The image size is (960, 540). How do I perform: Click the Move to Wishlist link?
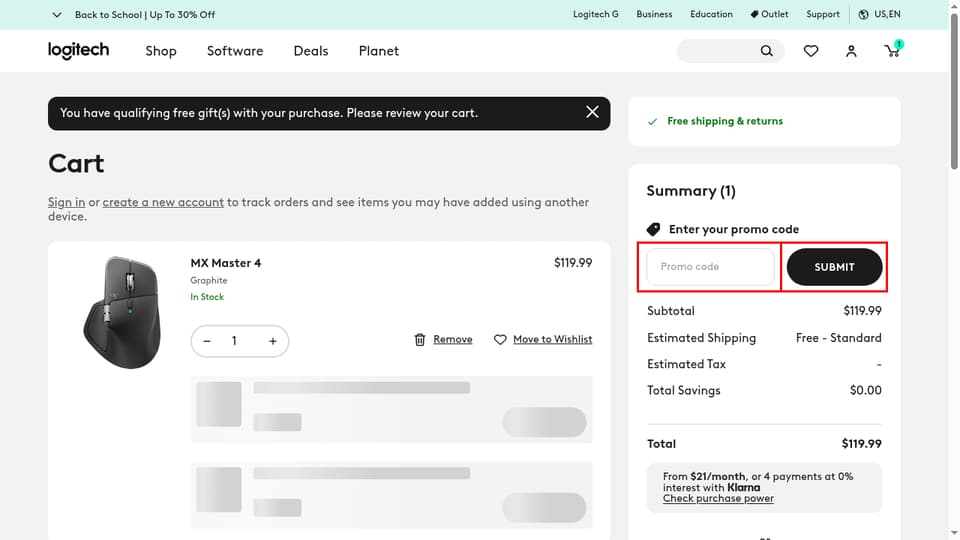click(552, 339)
